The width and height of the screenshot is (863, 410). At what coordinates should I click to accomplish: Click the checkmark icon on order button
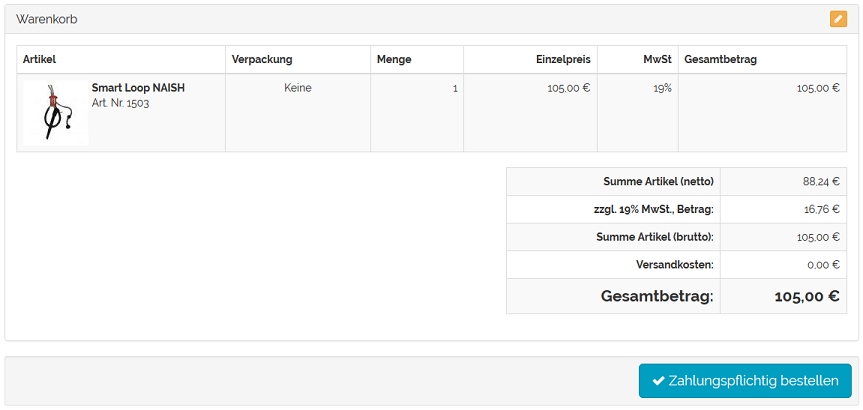pos(658,381)
